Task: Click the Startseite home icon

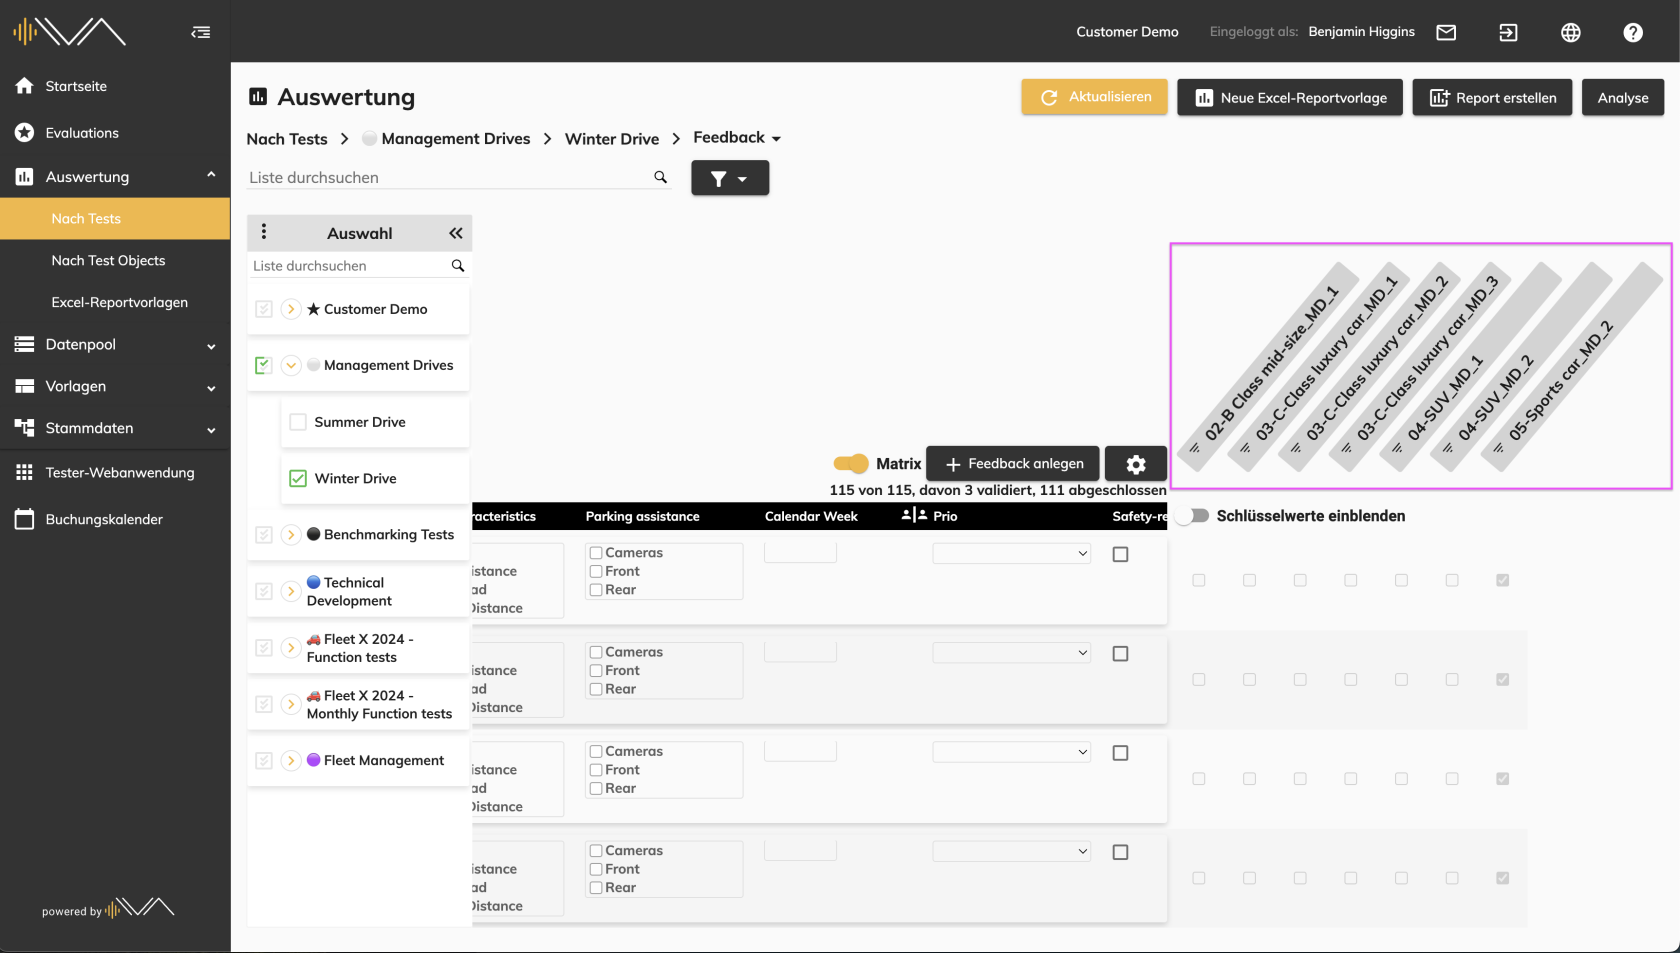Action: (25, 86)
